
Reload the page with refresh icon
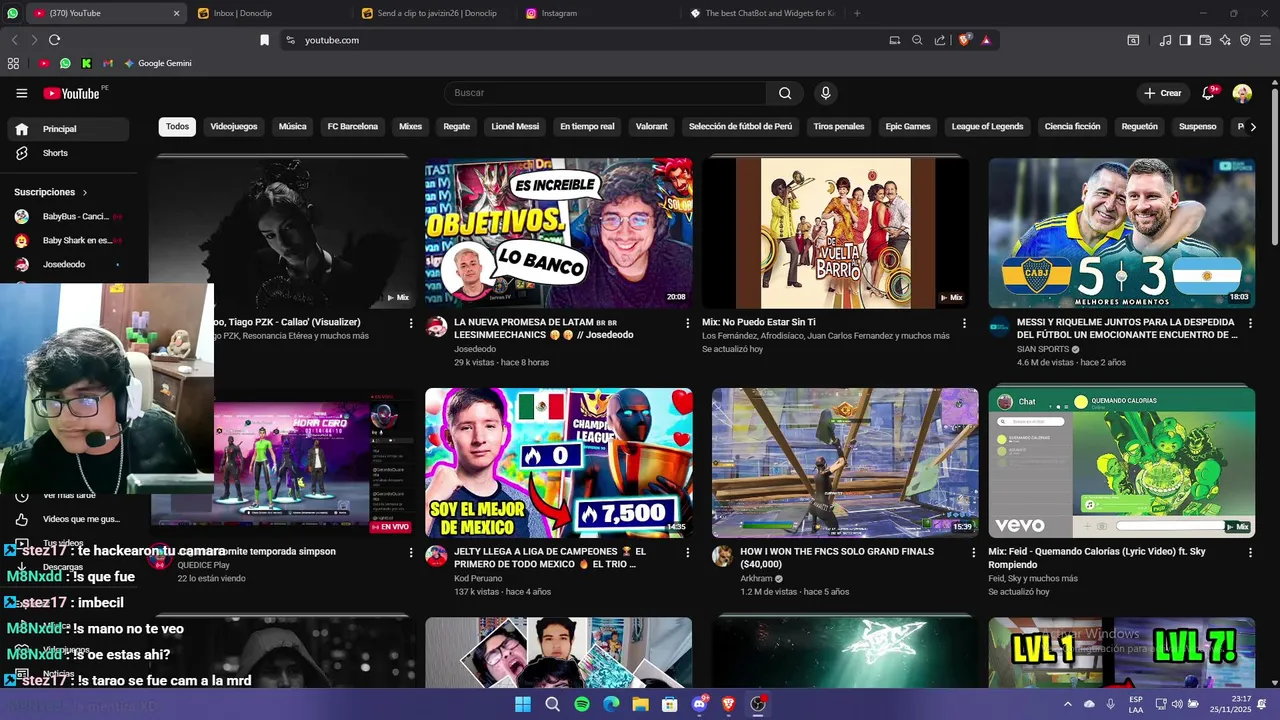coord(54,40)
